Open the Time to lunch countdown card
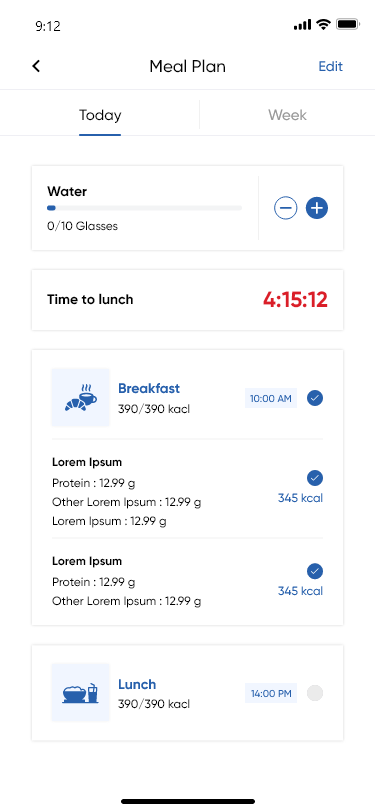375x812 pixels. (x=188, y=299)
